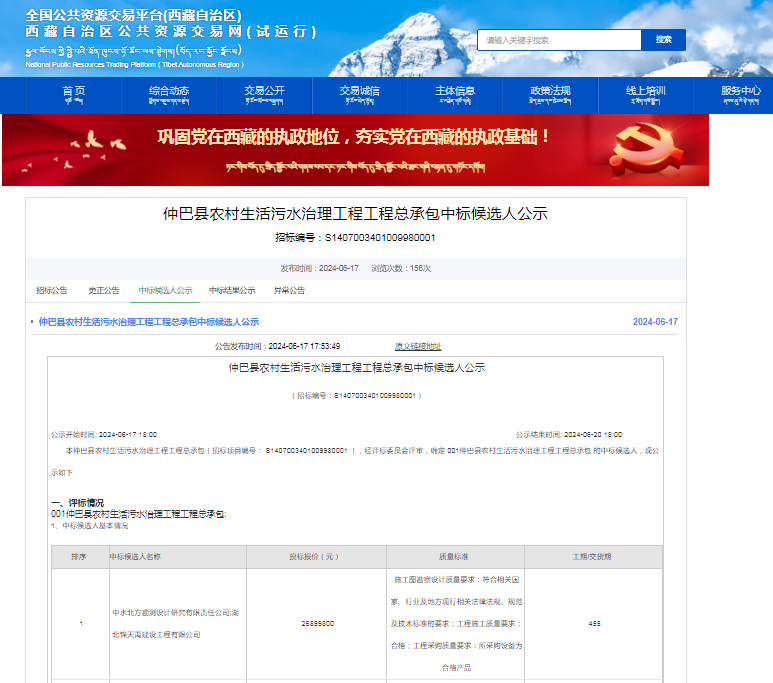The image size is (773, 683).
Task: Expand the blue 仲巴县 announcement entry heading
Action: (148, 322)
